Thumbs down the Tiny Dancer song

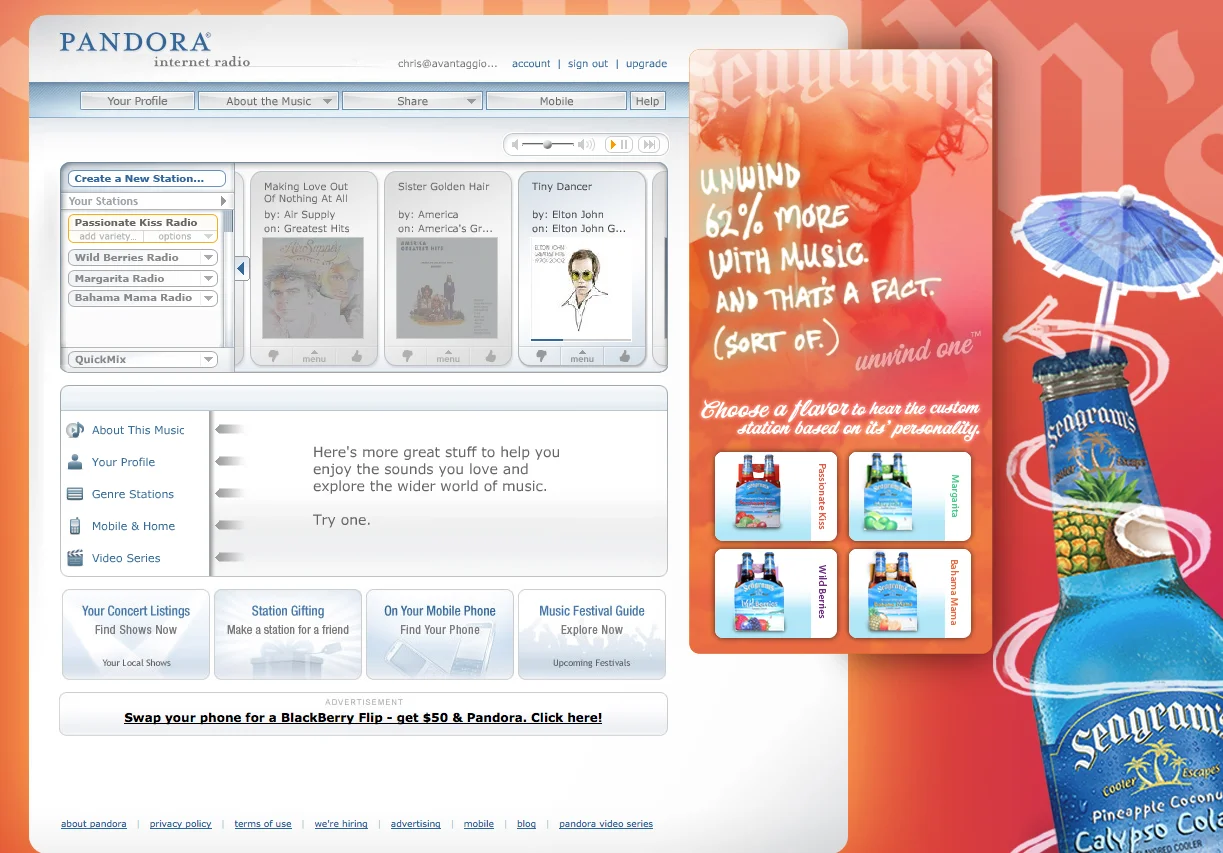click(x=541, y=356)
